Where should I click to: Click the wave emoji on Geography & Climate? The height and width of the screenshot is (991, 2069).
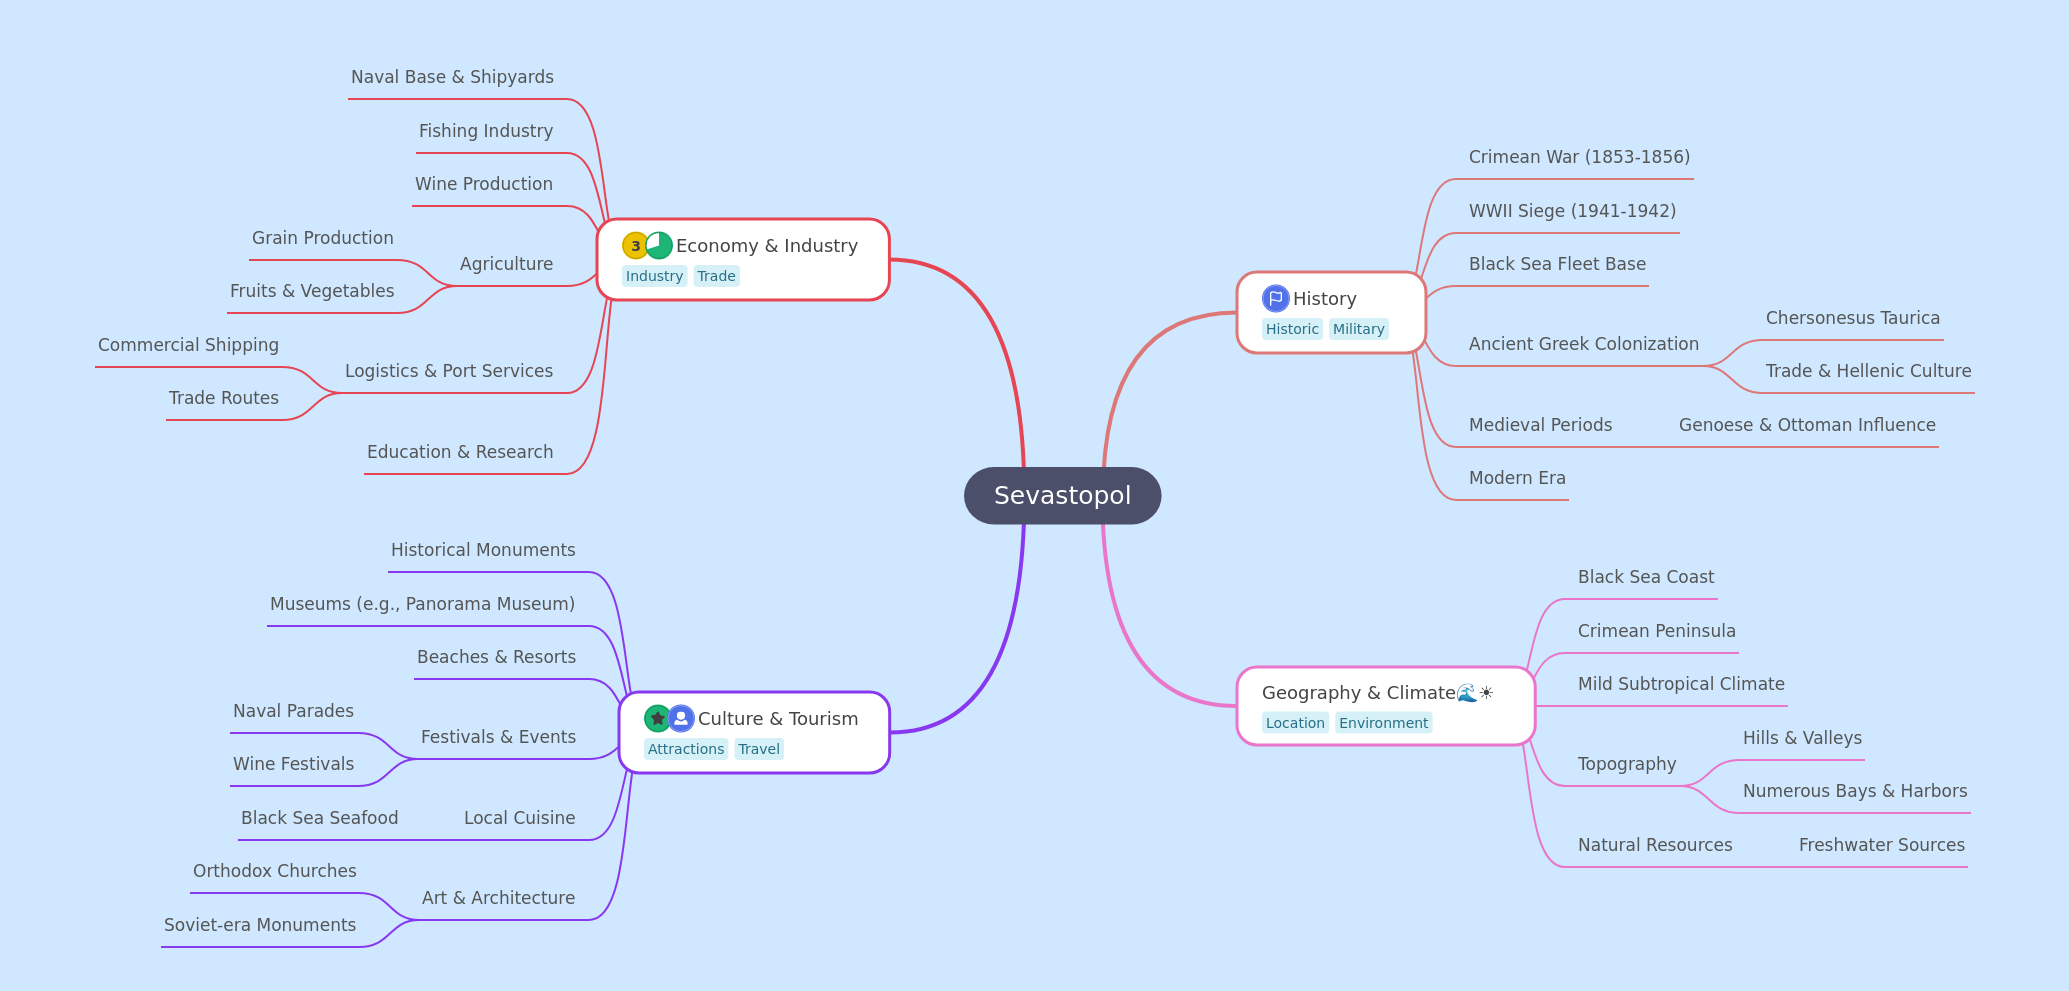pos(1466,693)
